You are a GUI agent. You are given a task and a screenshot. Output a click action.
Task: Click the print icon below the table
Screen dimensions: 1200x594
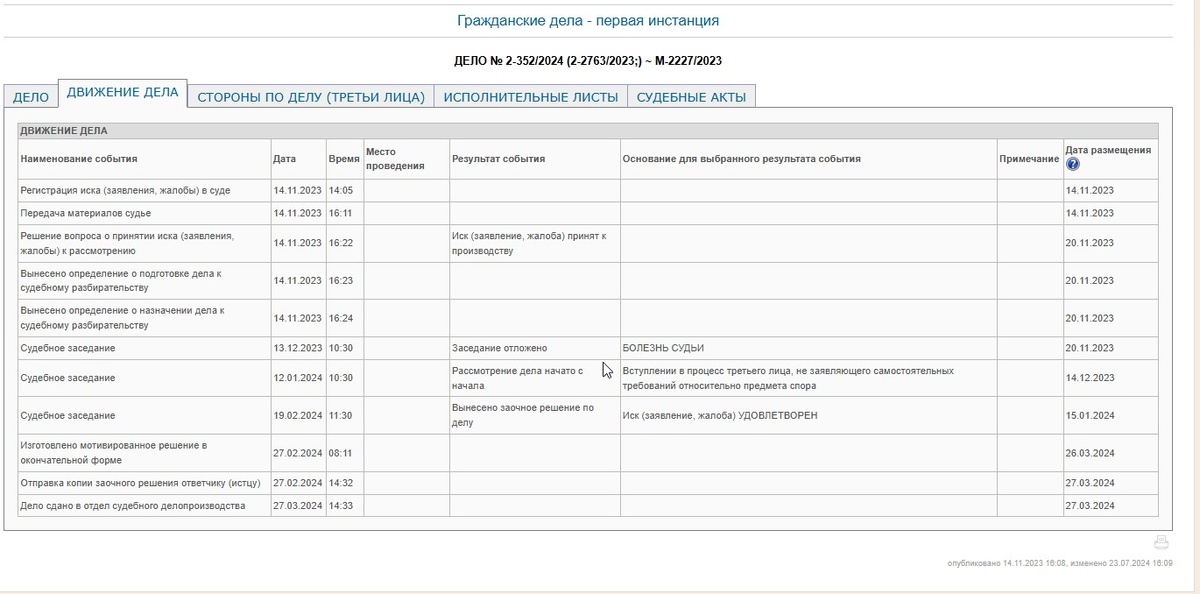click(1161, 543)
